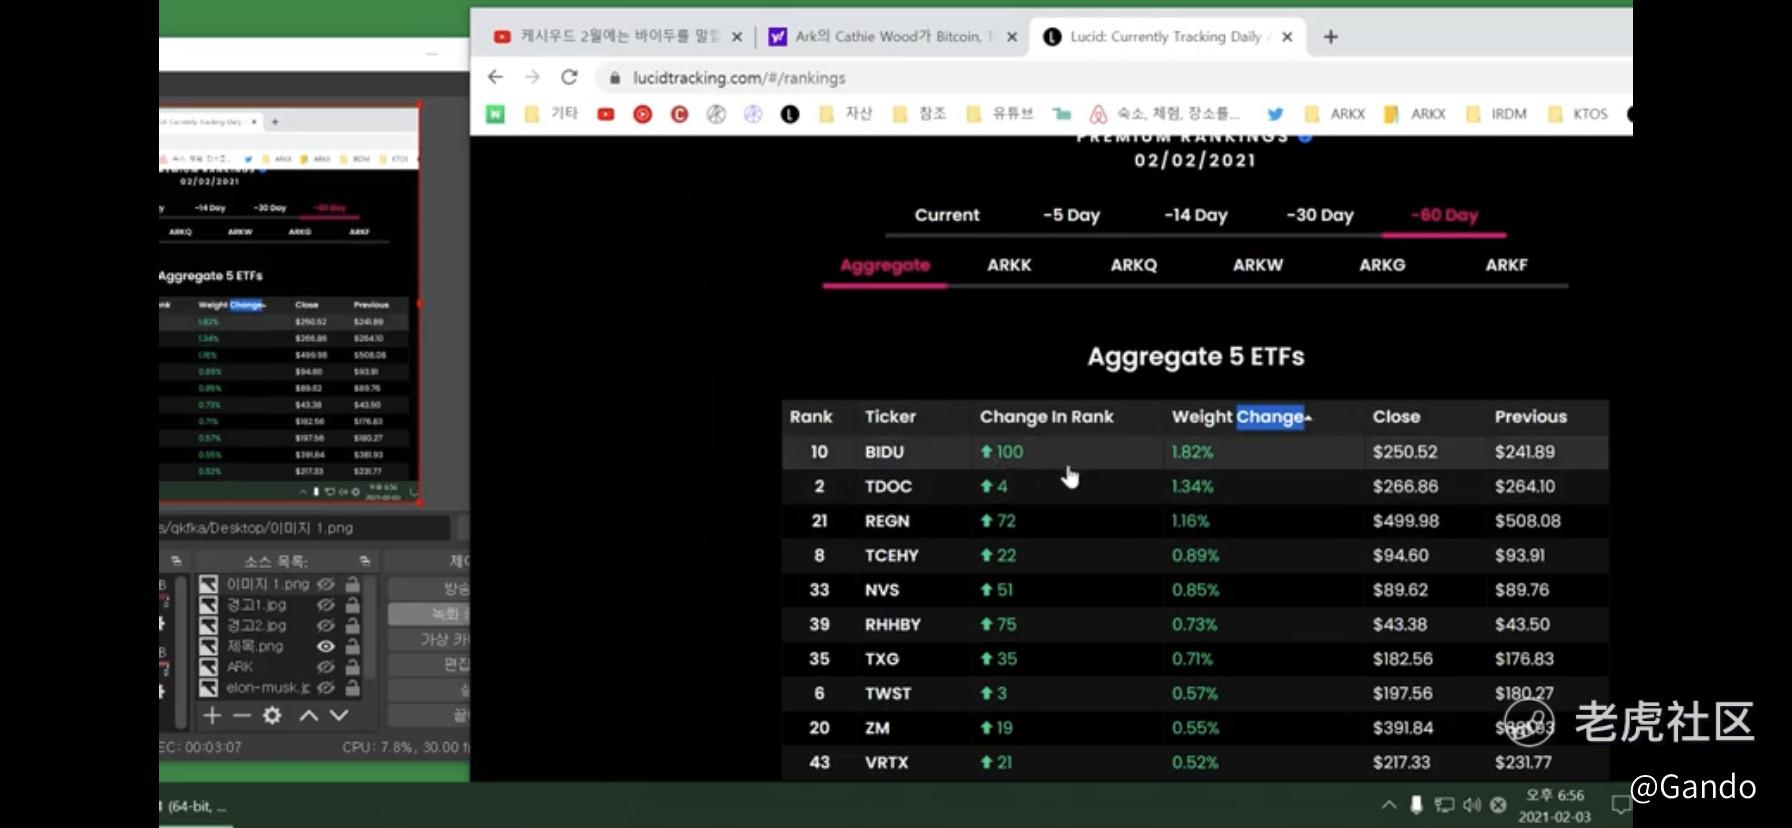Show the 이미지 1.png source
Viewport: 1792px width, 828px height.
click(x=326, y=584)
